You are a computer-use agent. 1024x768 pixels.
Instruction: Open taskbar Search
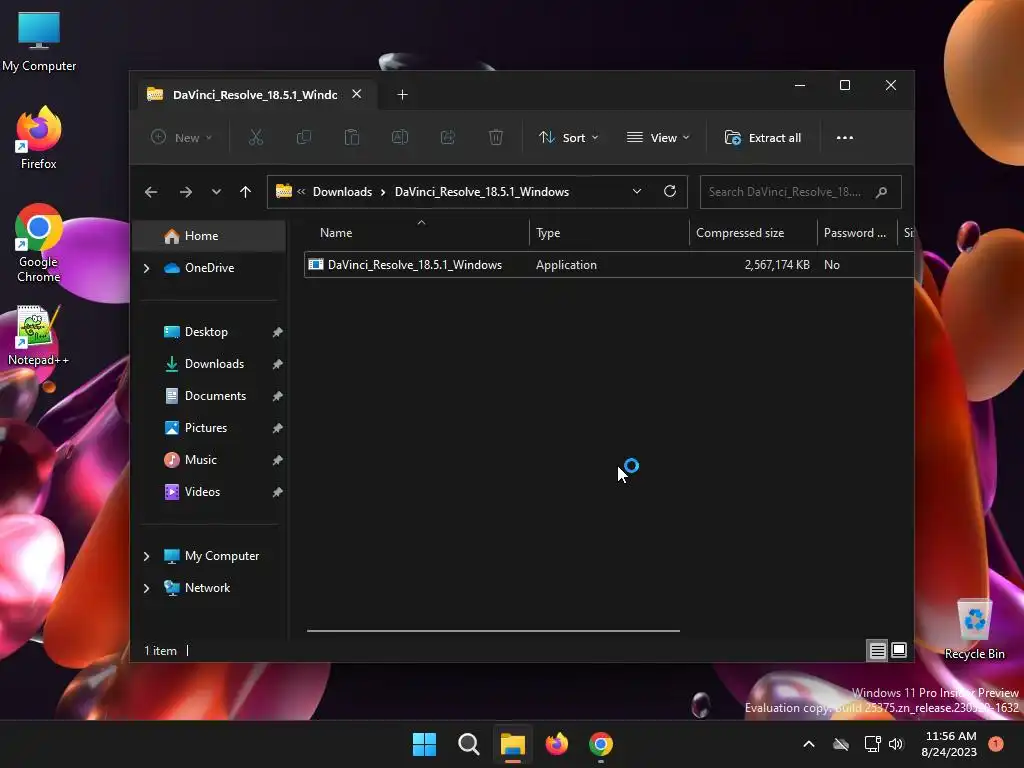tap(468, 744)
